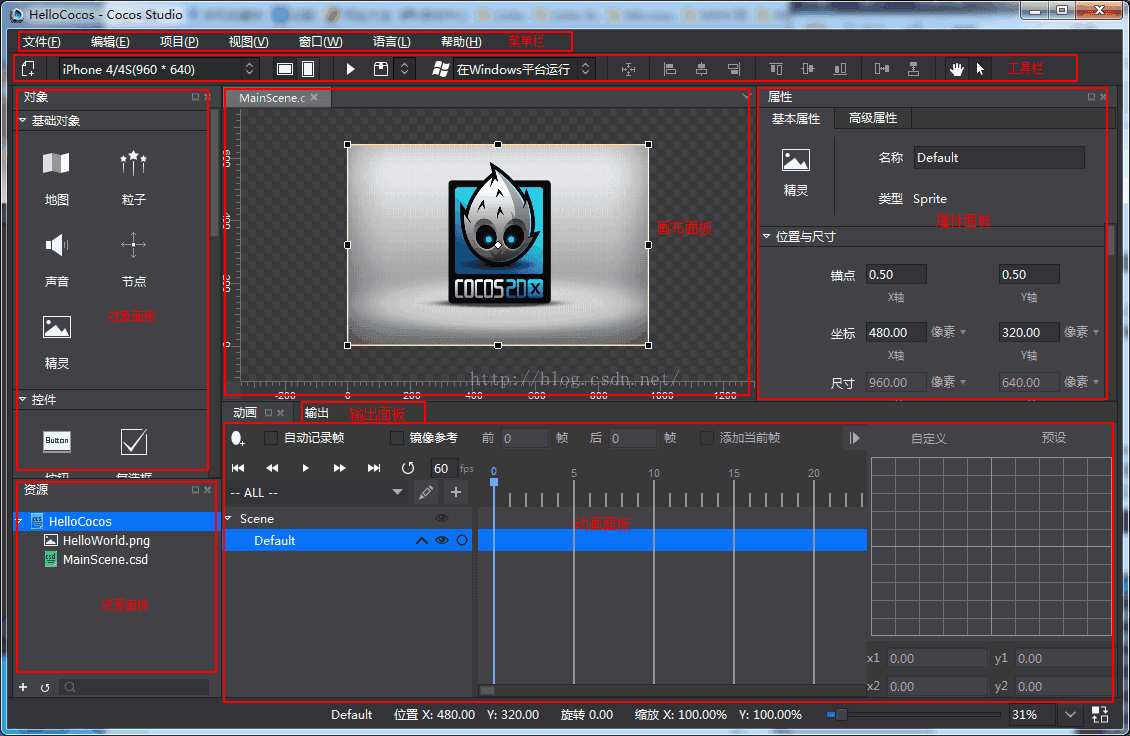Switch to the 输出 tab
The image size is (1130, 736).
coord(317,412)
